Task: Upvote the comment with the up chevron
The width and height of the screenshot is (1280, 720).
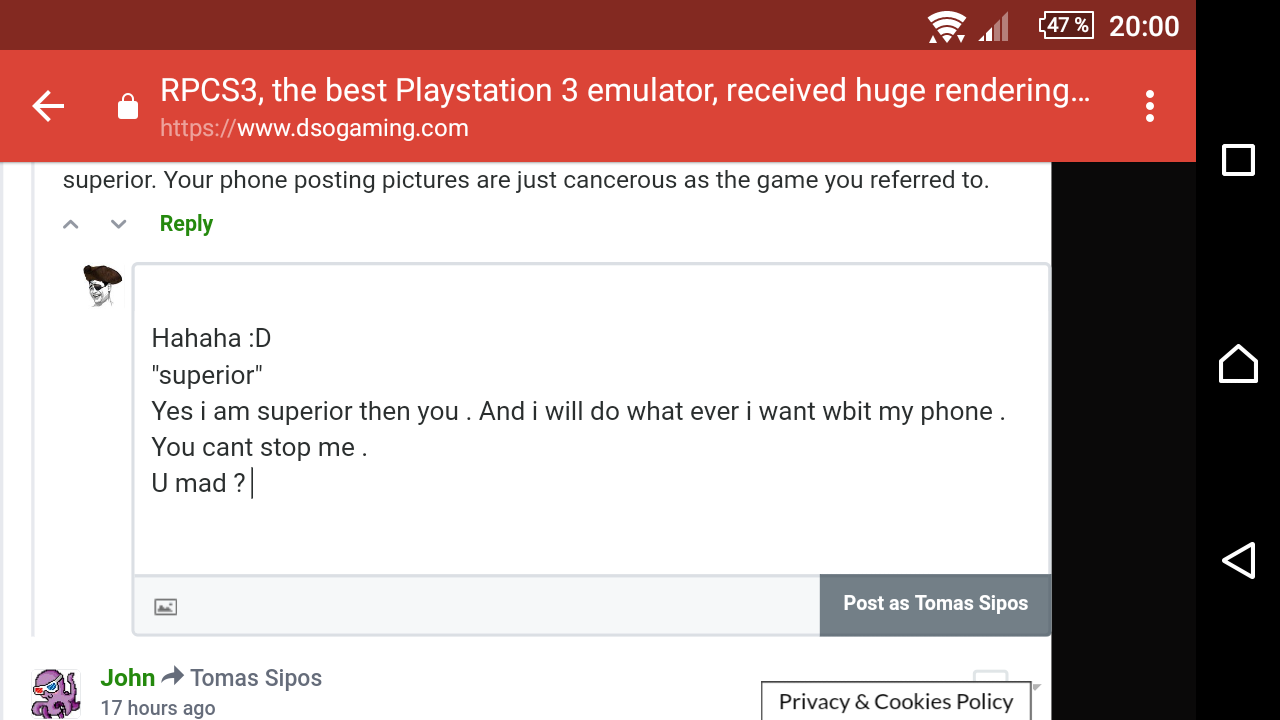Action: click(71, 224)
